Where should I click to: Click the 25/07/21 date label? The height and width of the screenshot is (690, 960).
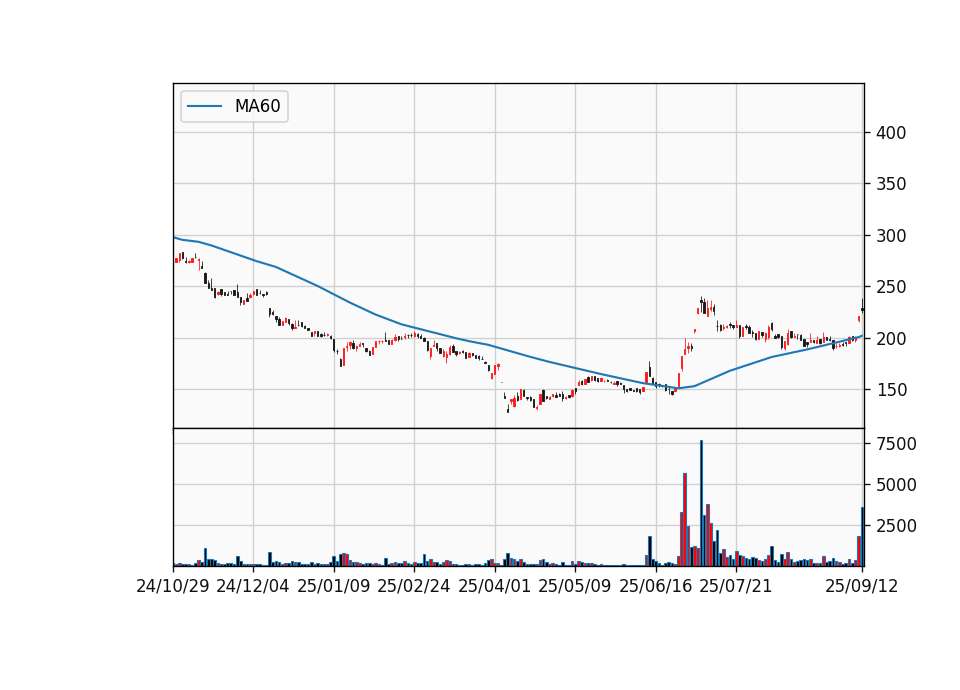(736, 586)
